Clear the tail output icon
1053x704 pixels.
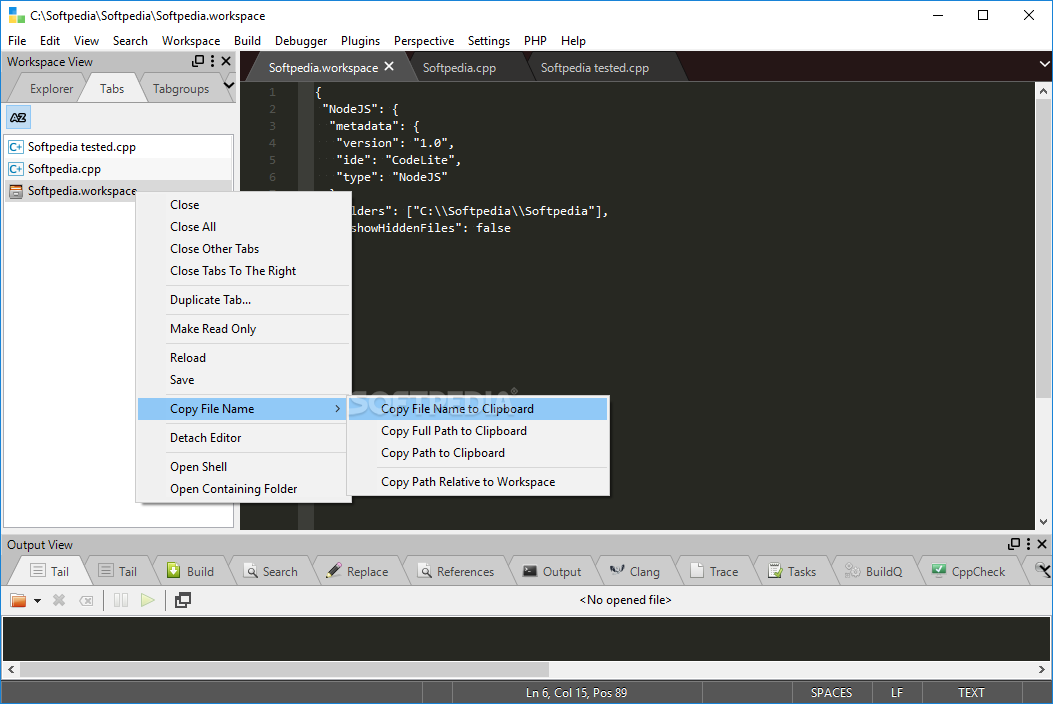click(x=86, y=601)
